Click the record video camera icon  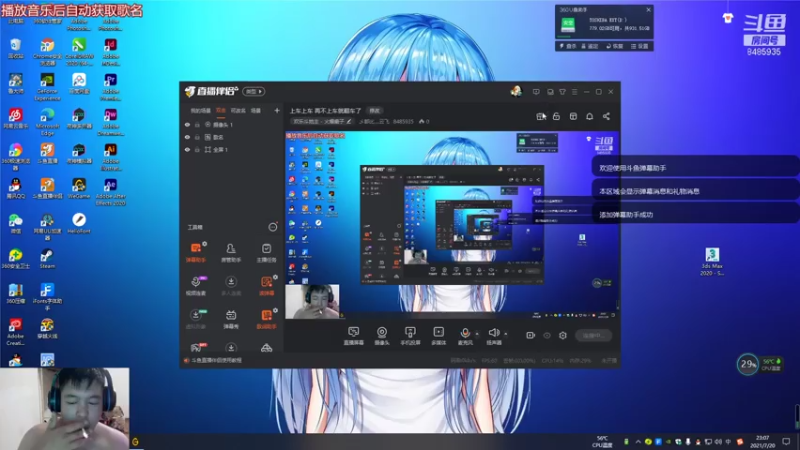(x=531, y=335)
